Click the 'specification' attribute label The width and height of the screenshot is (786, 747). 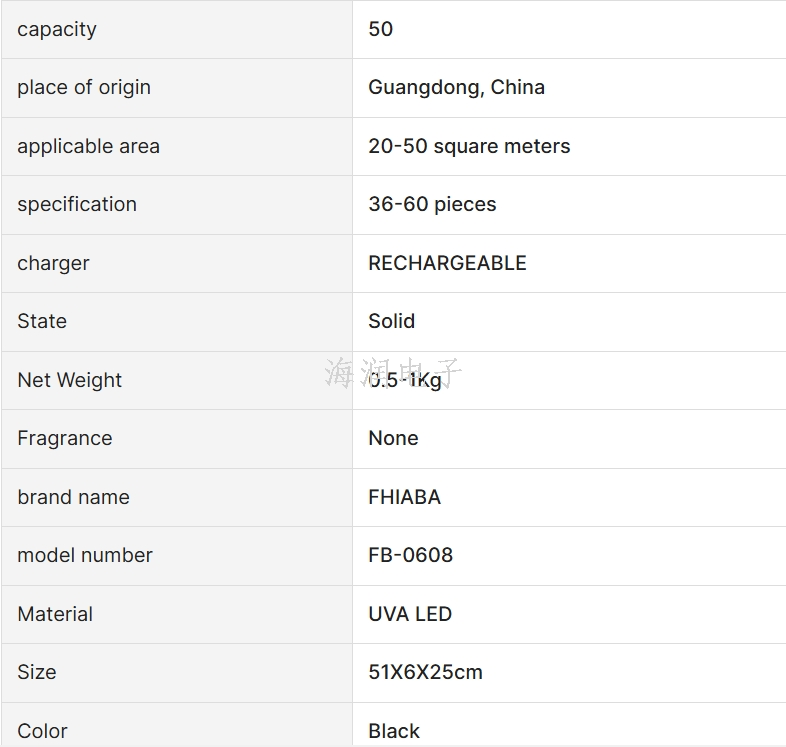click(x=77, y=205)
